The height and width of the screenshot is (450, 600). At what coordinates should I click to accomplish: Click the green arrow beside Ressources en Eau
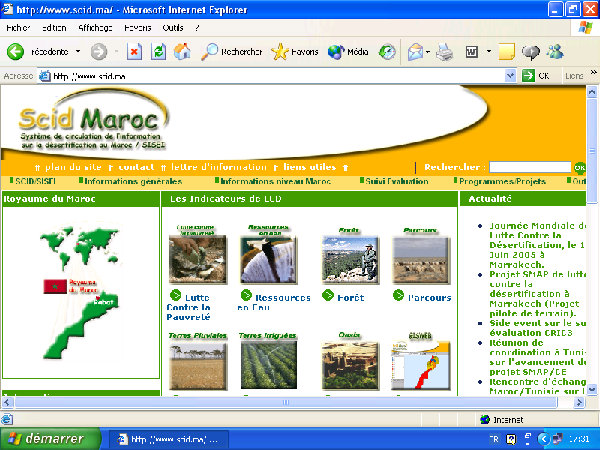[x=246, y=295]
